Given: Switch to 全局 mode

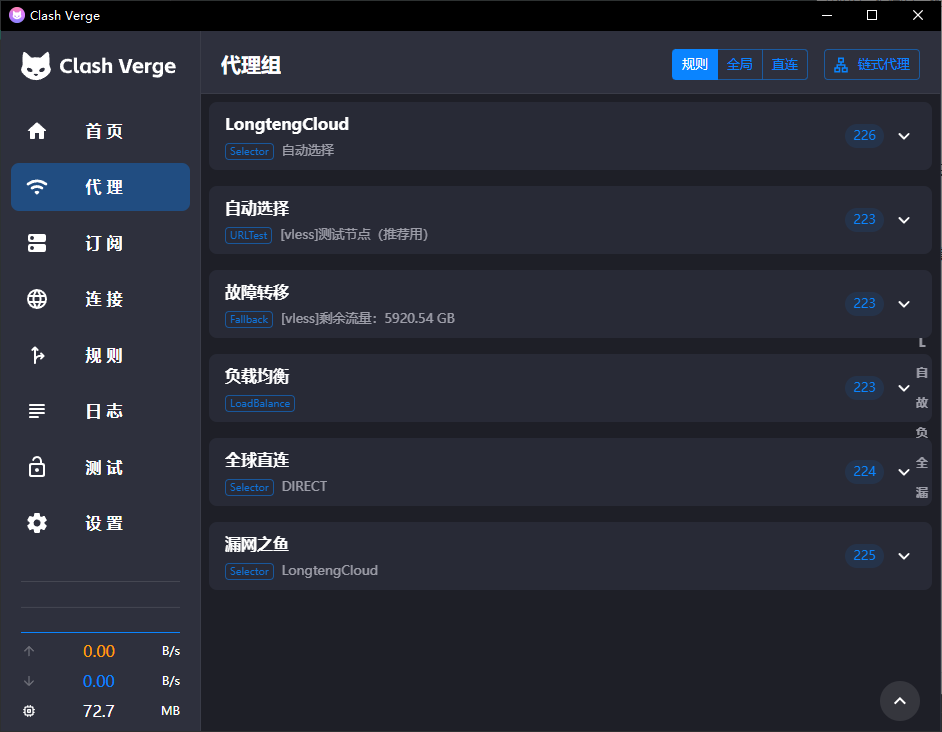Looking at the screenshot, I should pyautogui.click(x=740, y=64).
